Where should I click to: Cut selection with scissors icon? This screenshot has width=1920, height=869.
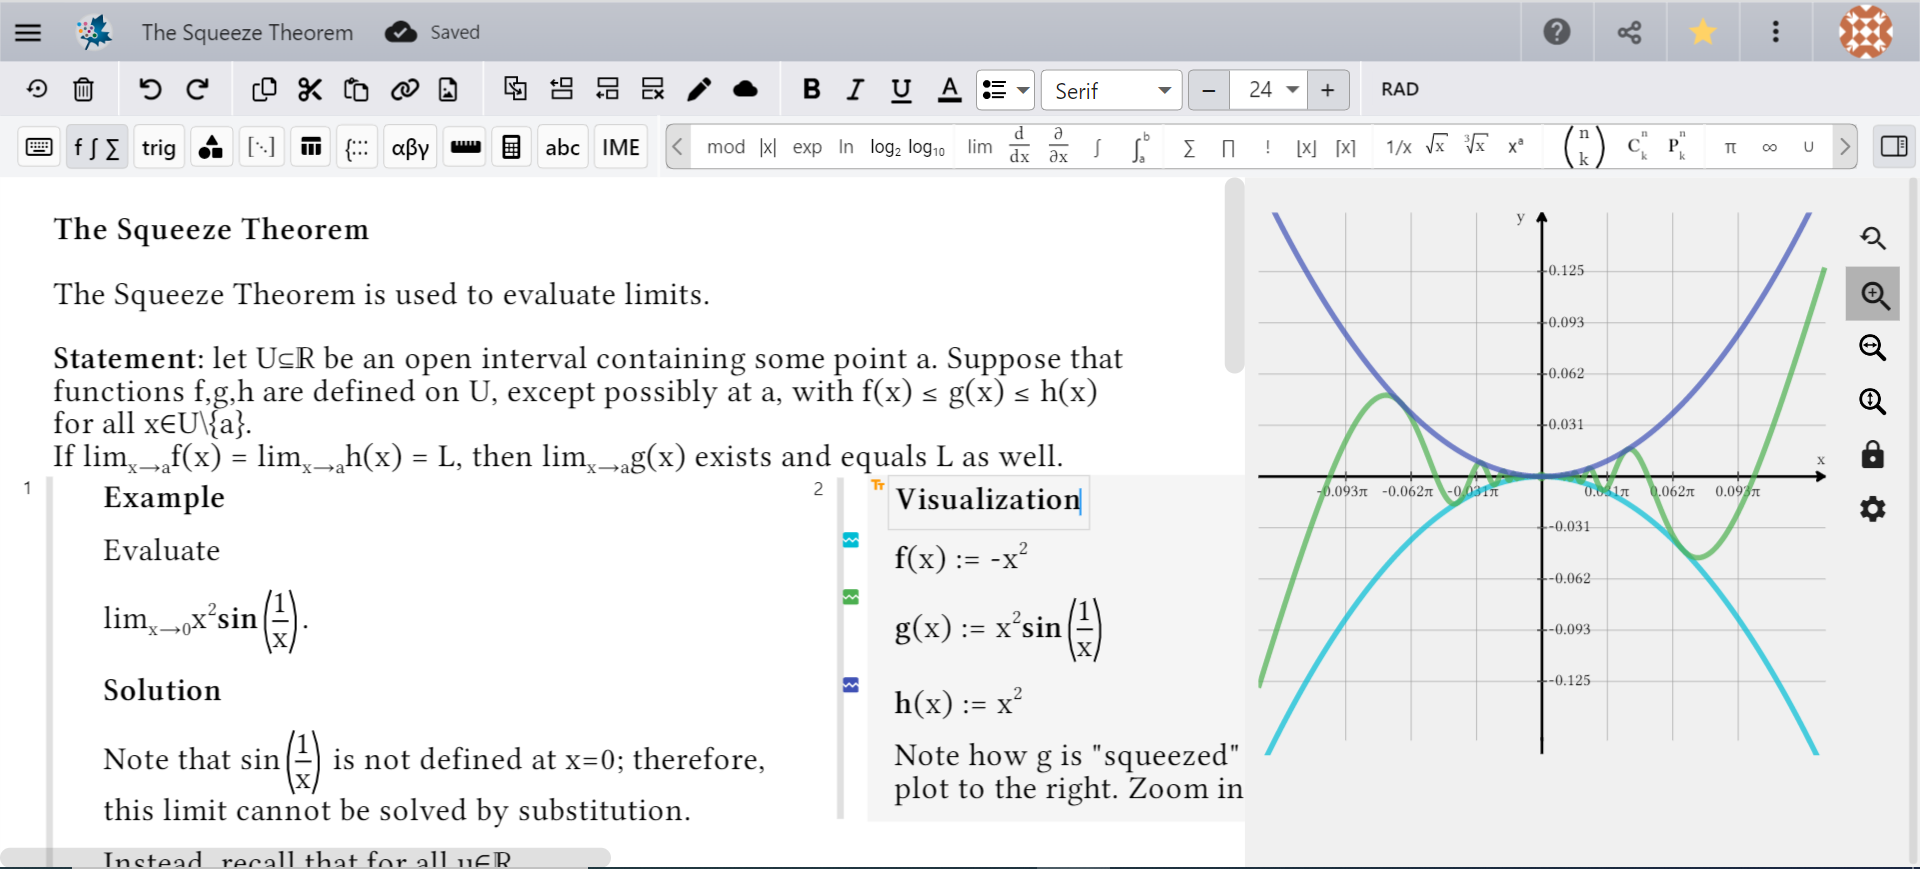click(310, 90)
